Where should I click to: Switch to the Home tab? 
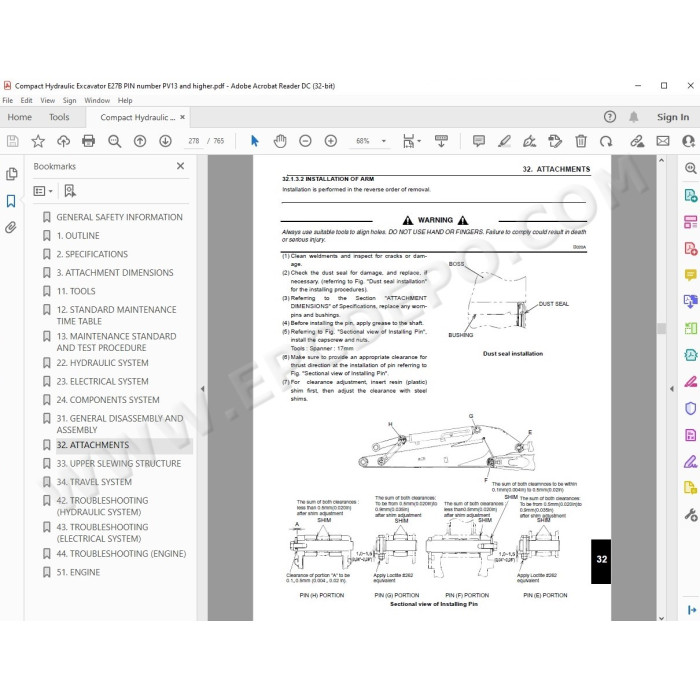20,117
